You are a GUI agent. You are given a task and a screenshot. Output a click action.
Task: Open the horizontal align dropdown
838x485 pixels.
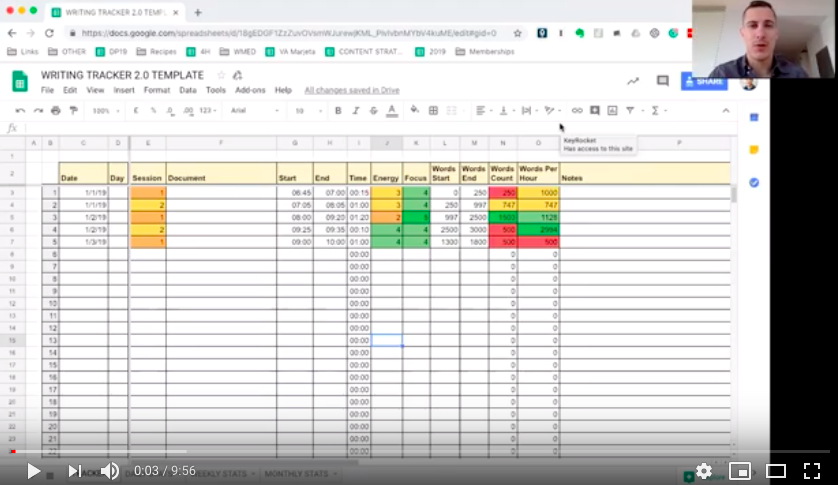483,111
